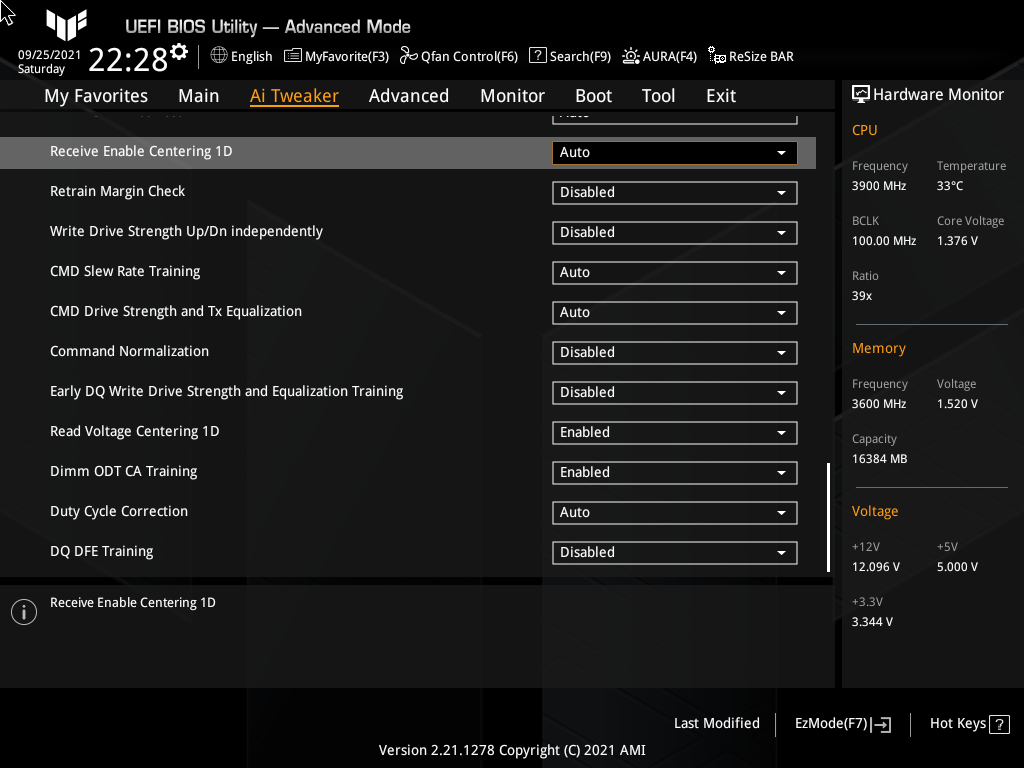Click the settings list scrollbar

(828, 517)
